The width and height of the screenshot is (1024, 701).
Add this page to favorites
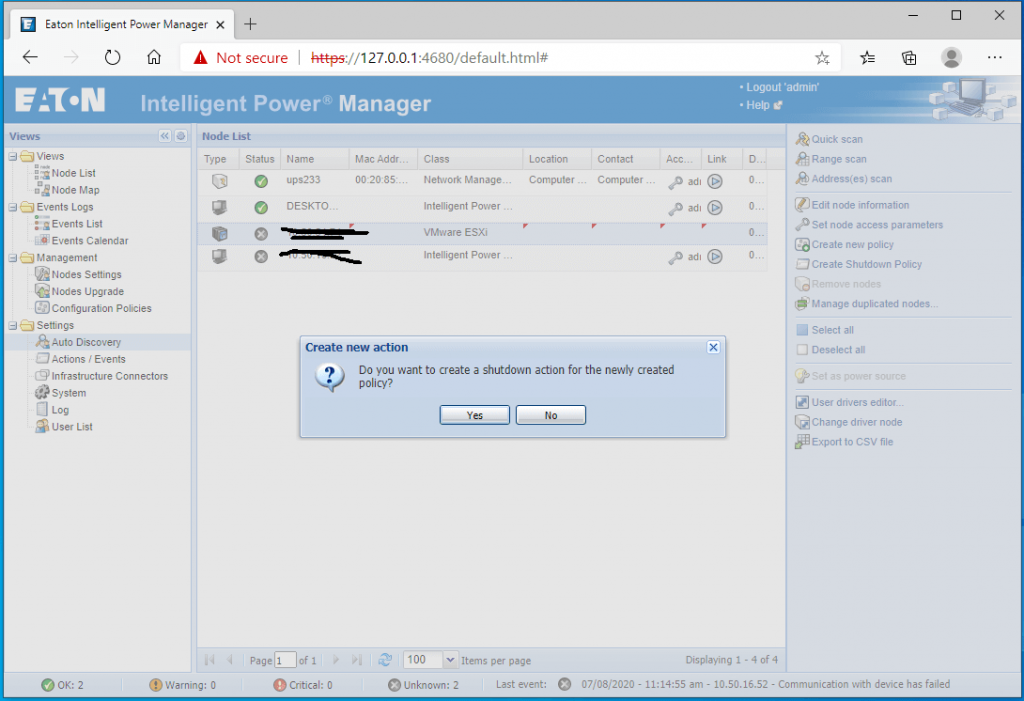coord(822,58)
